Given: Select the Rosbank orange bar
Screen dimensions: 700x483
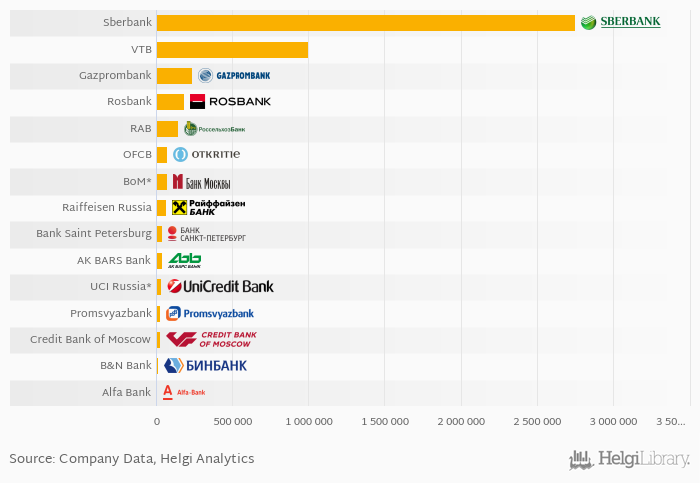Looking at the screenshot, I should point(170,102).
